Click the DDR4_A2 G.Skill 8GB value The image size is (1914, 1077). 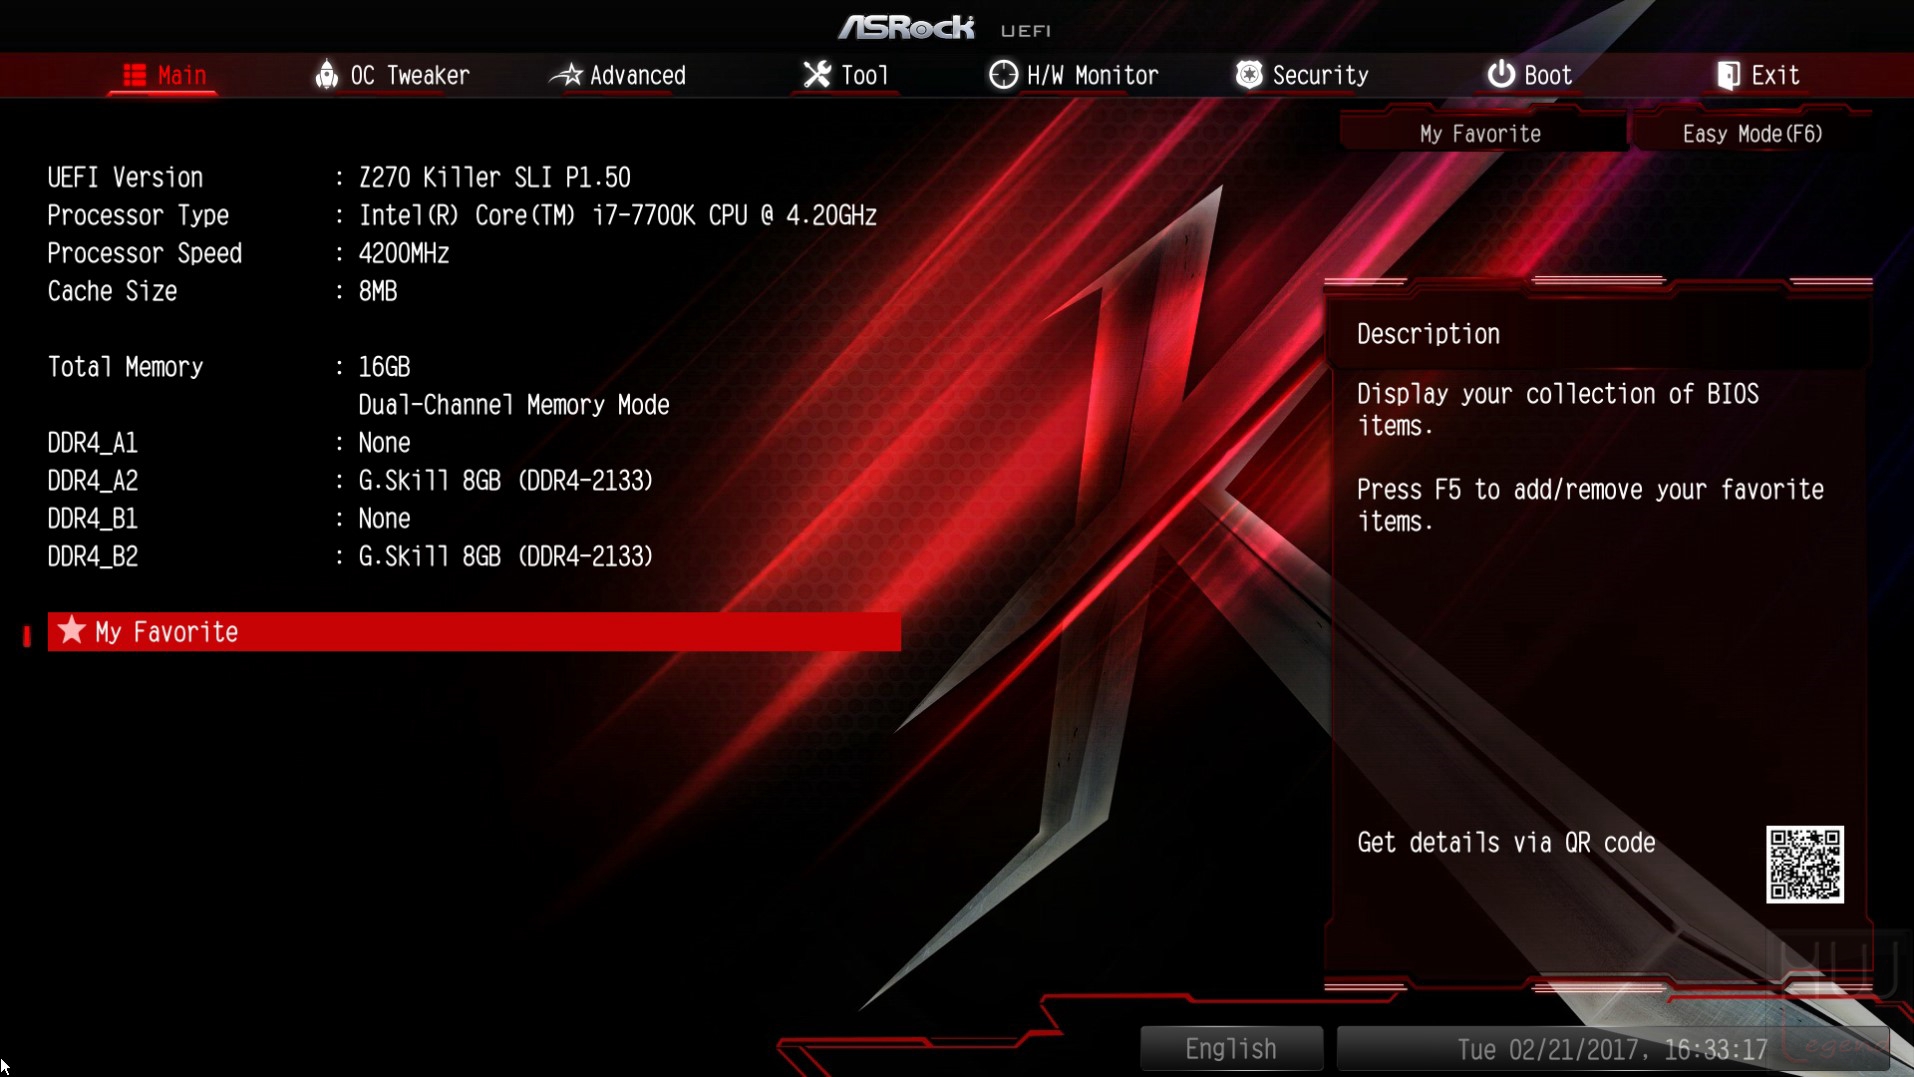506,481
